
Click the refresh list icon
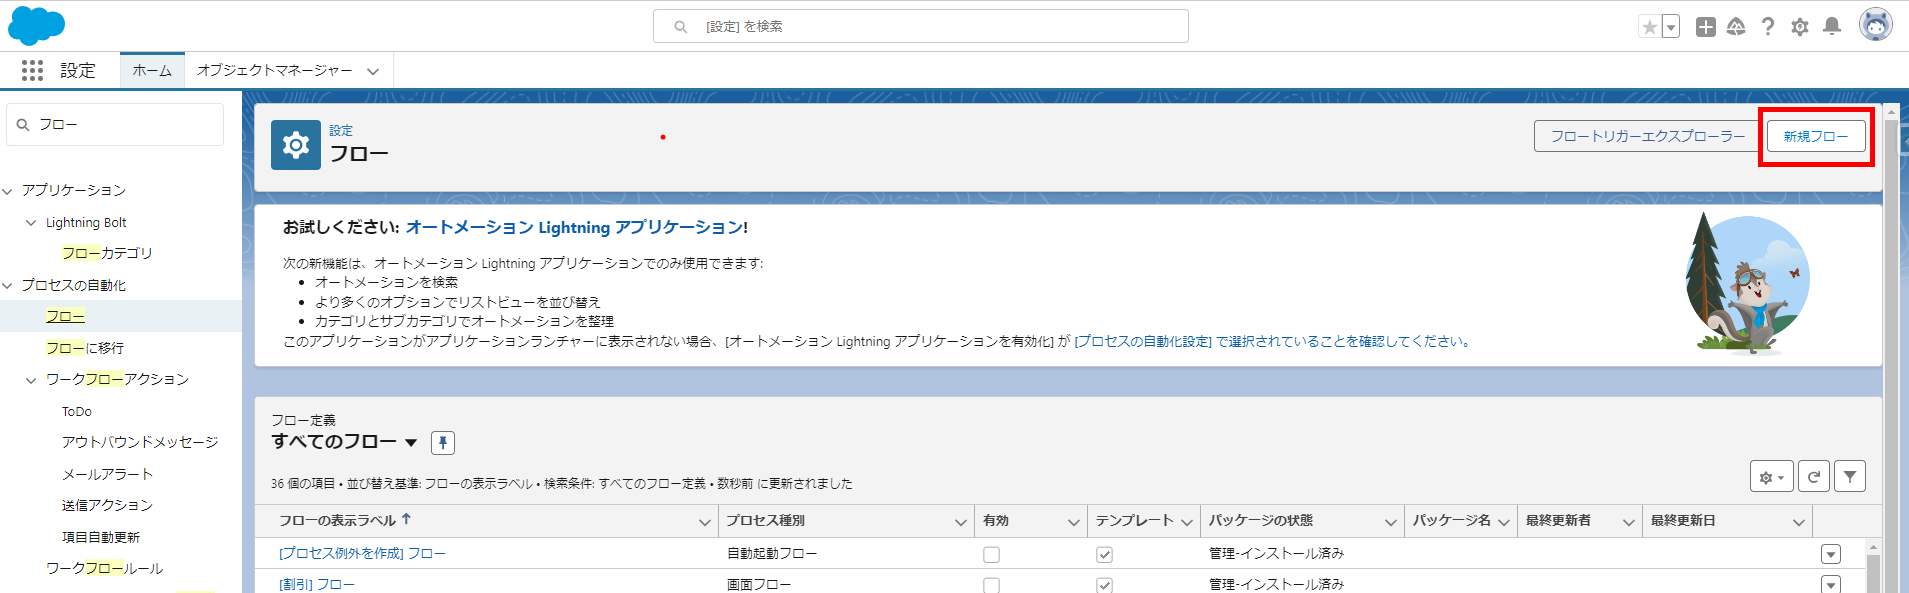tap(1814, 477)
